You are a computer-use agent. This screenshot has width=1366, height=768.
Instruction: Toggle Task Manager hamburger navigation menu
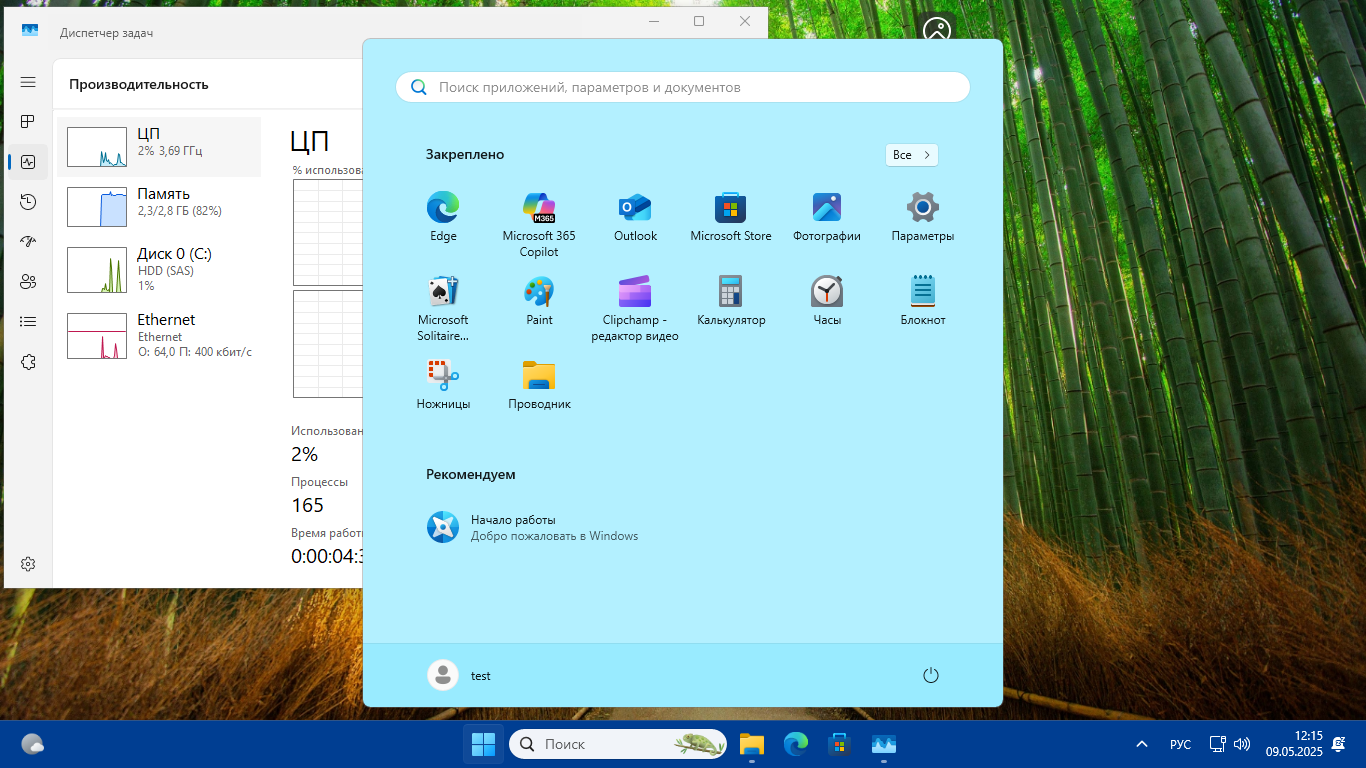[x=28, y=82]
